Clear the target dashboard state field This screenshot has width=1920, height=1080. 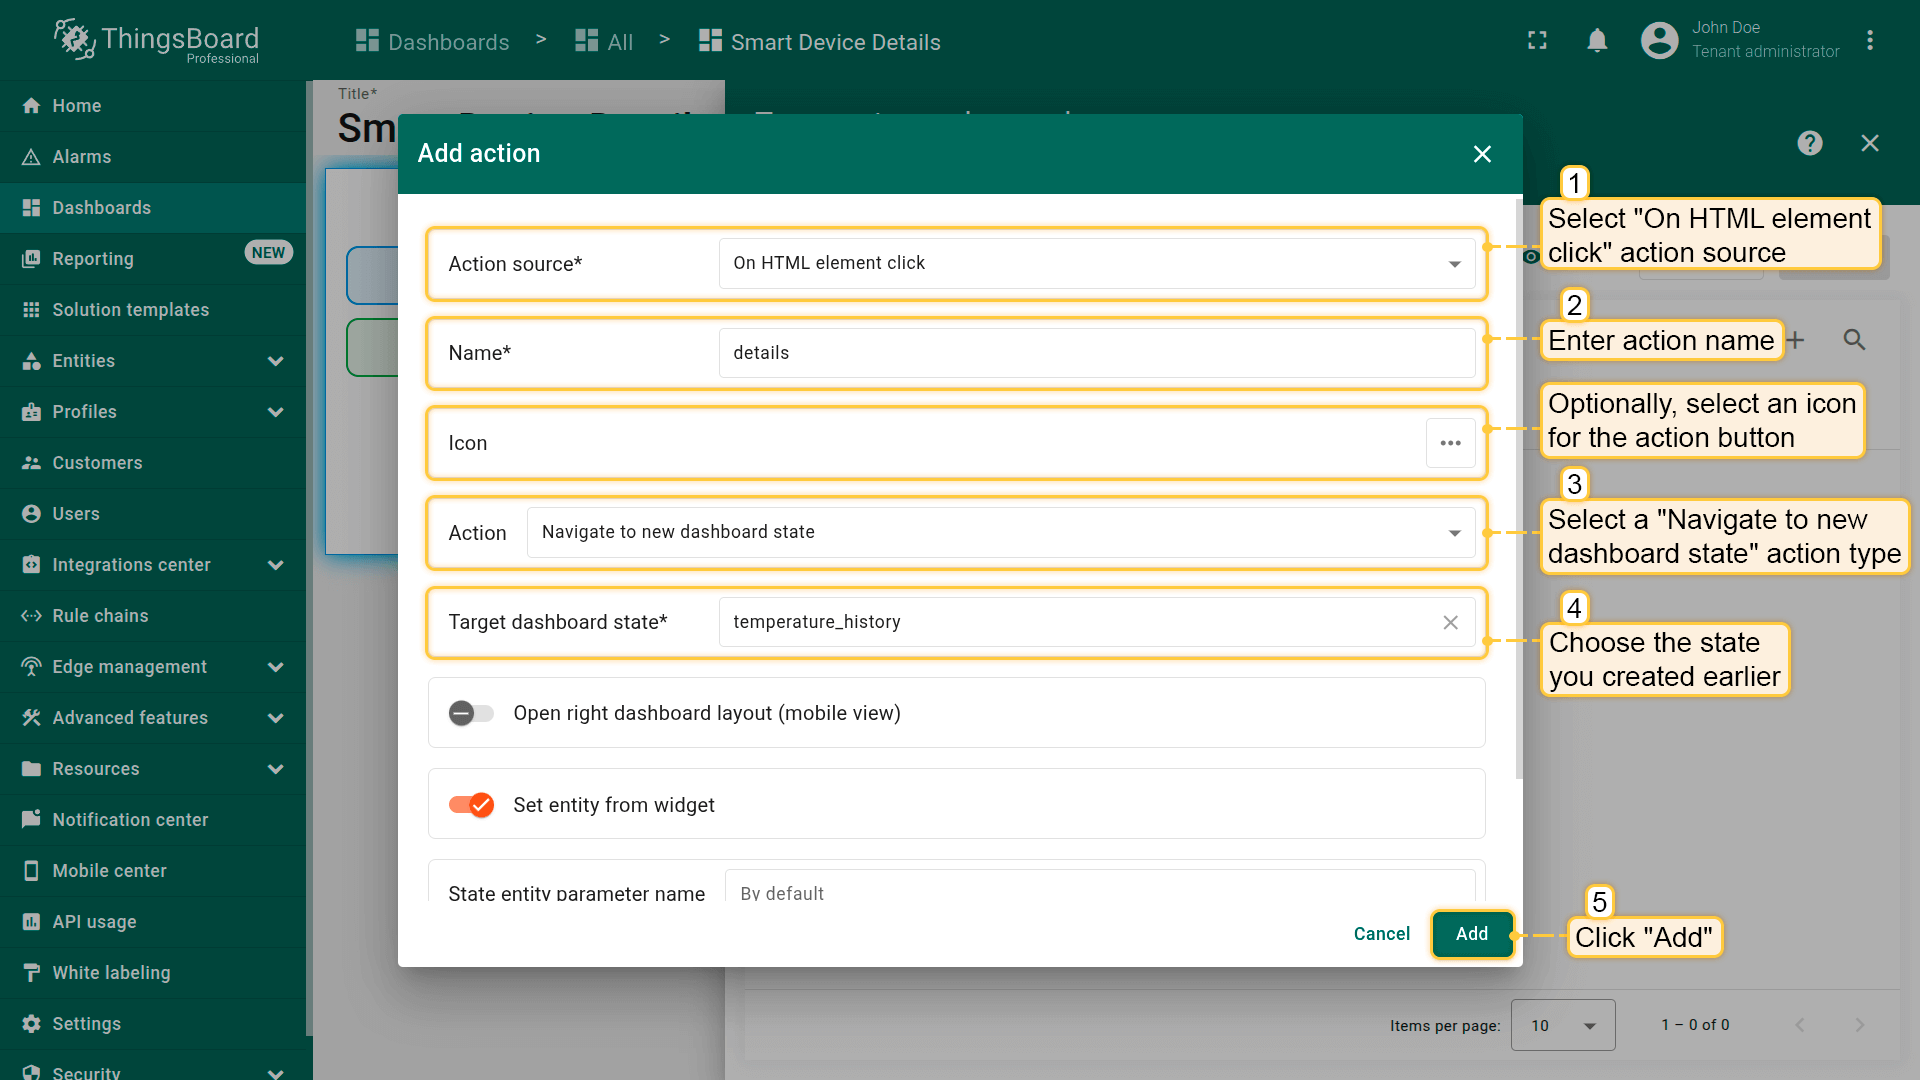1450,622
